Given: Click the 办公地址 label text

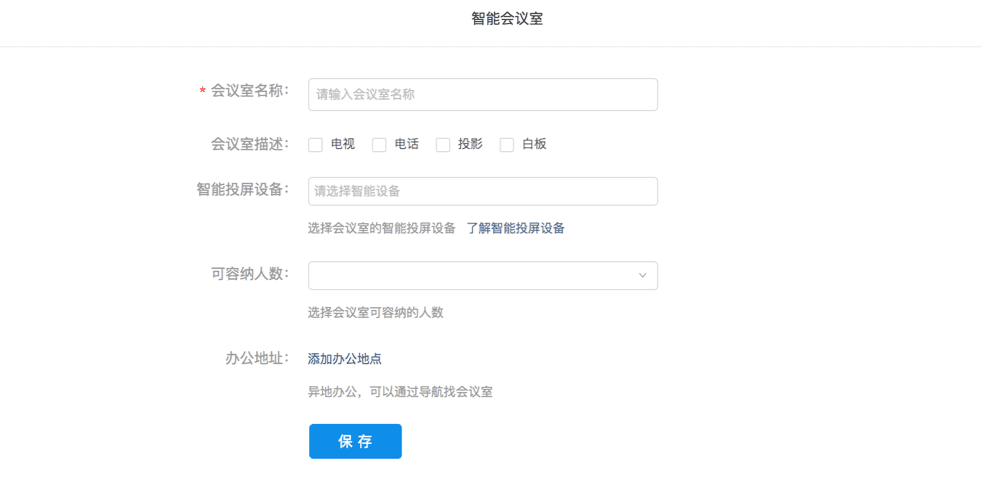Looking at the screenshot, I should click(x=256, y=358).
